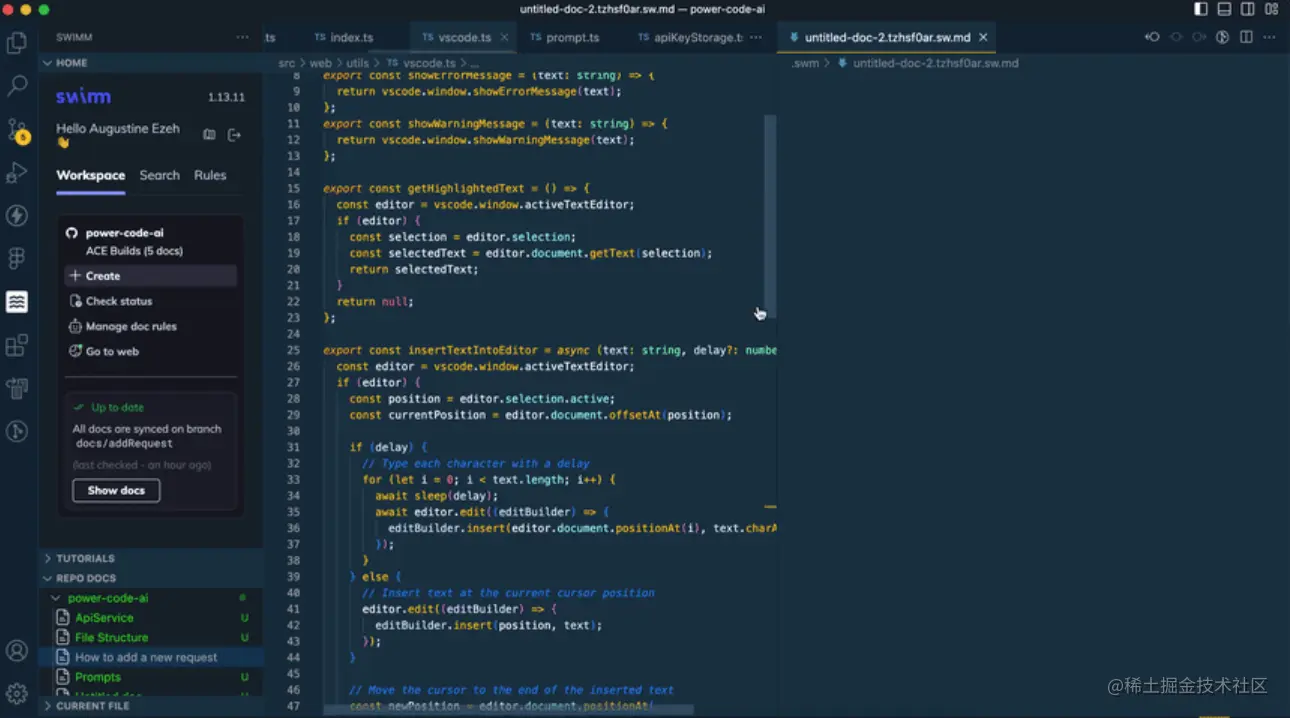Click the 'utils' breadcrumb segment
Viewport: 1290px width, 718px height.
[x=357, y=63]
